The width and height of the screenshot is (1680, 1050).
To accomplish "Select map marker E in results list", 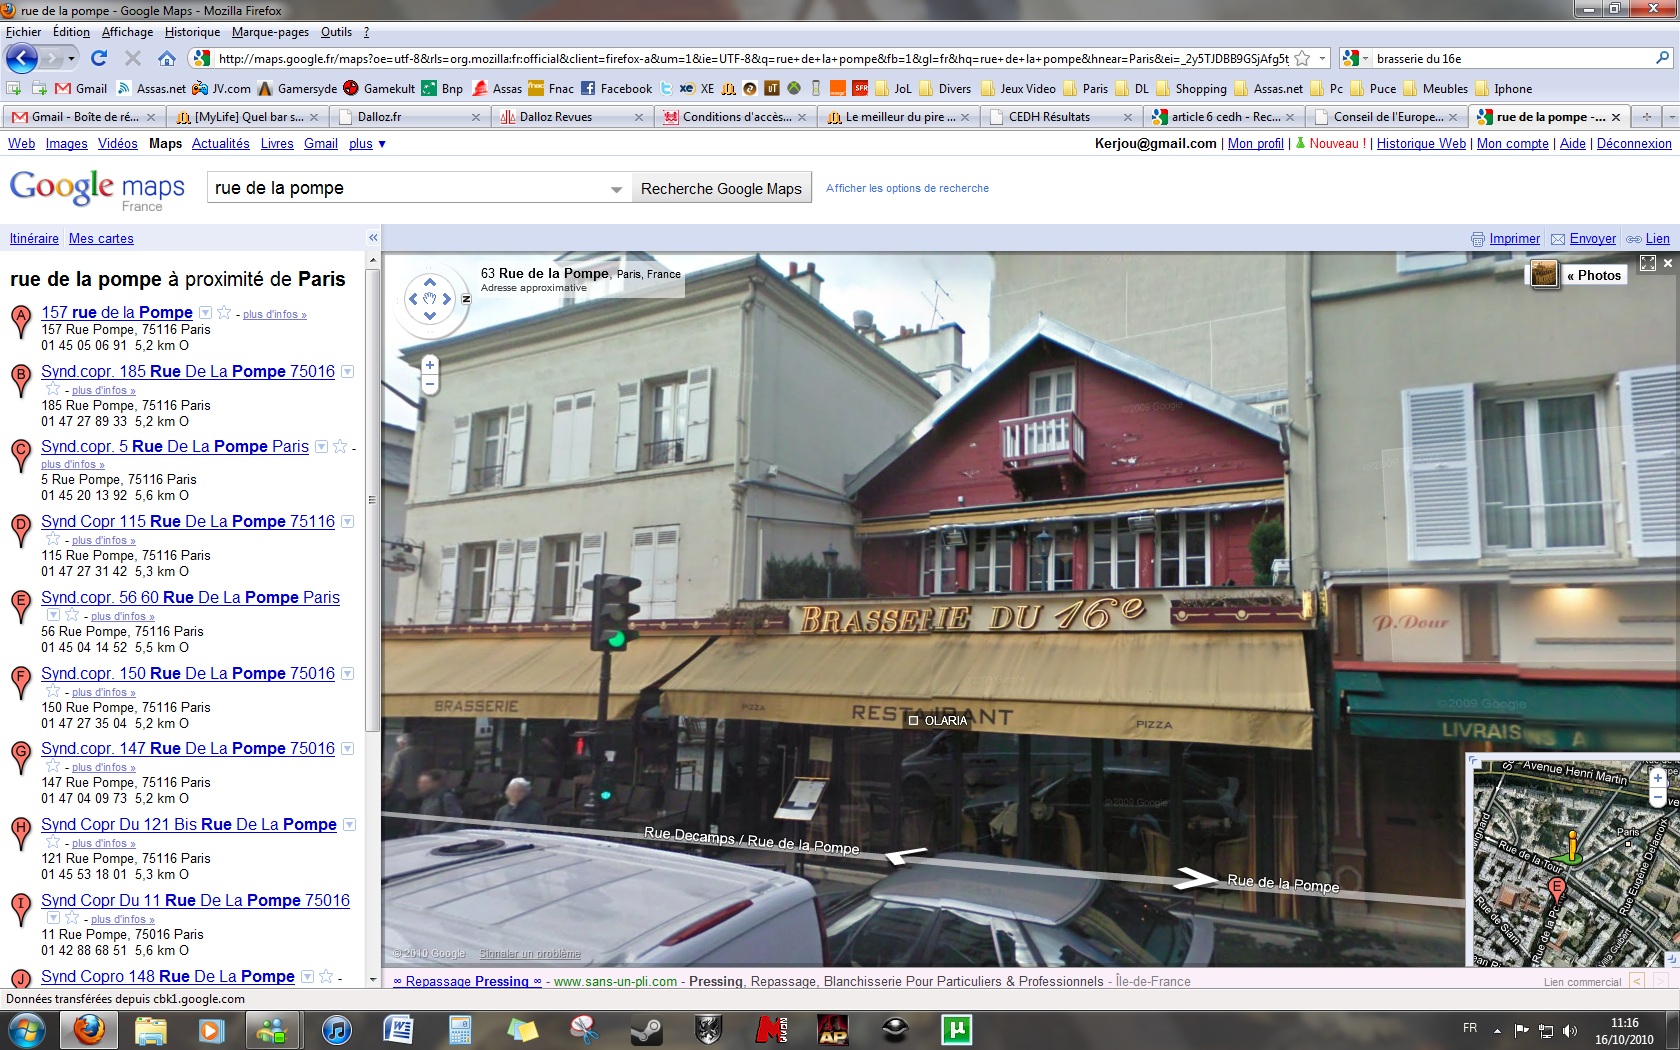I will (20, 607).
